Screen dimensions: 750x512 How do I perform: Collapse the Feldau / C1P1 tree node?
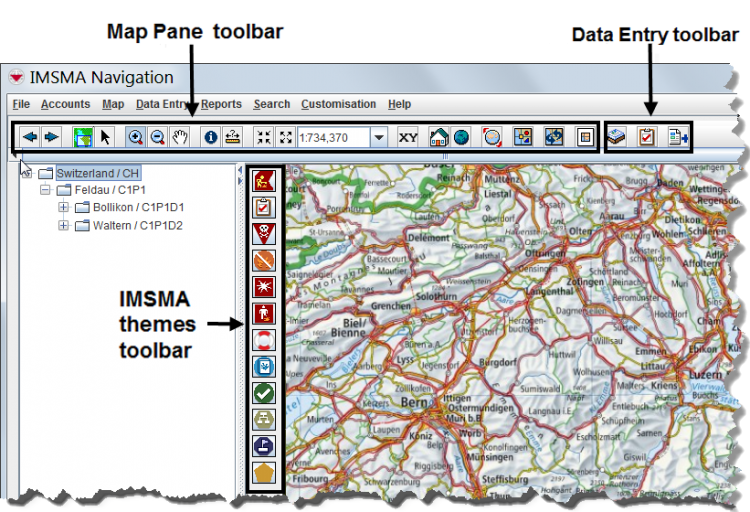[x=46, y=190]
